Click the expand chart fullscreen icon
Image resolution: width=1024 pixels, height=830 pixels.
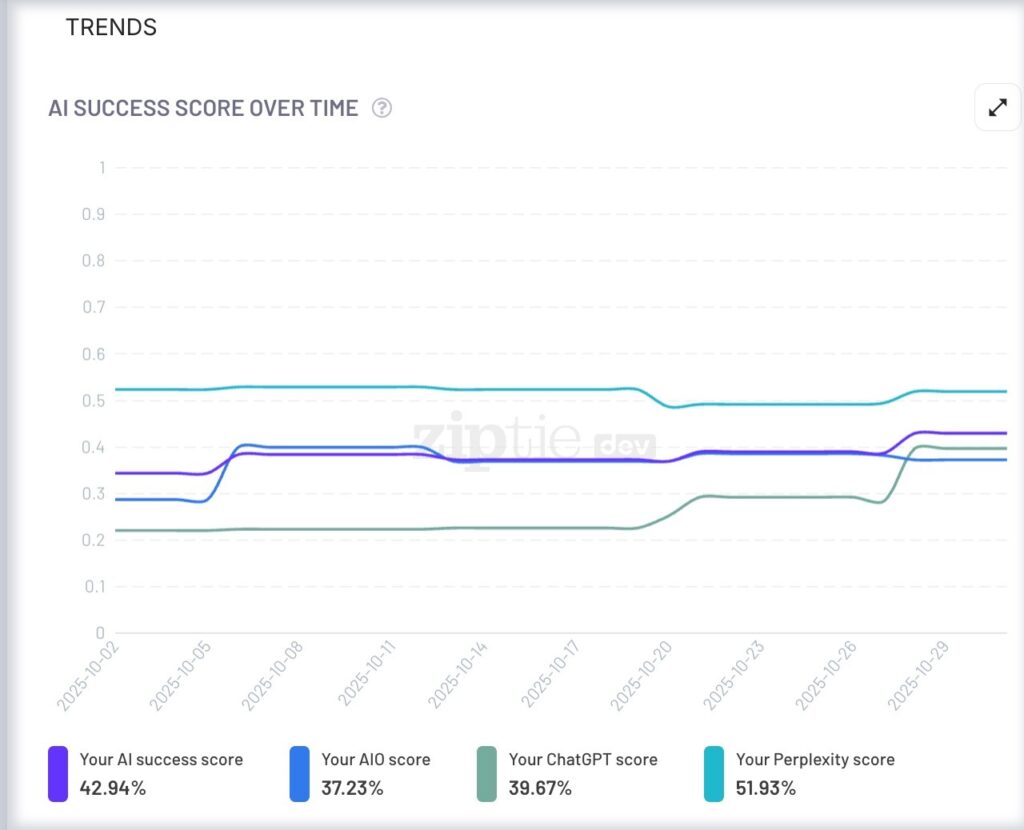pos(997,108)
